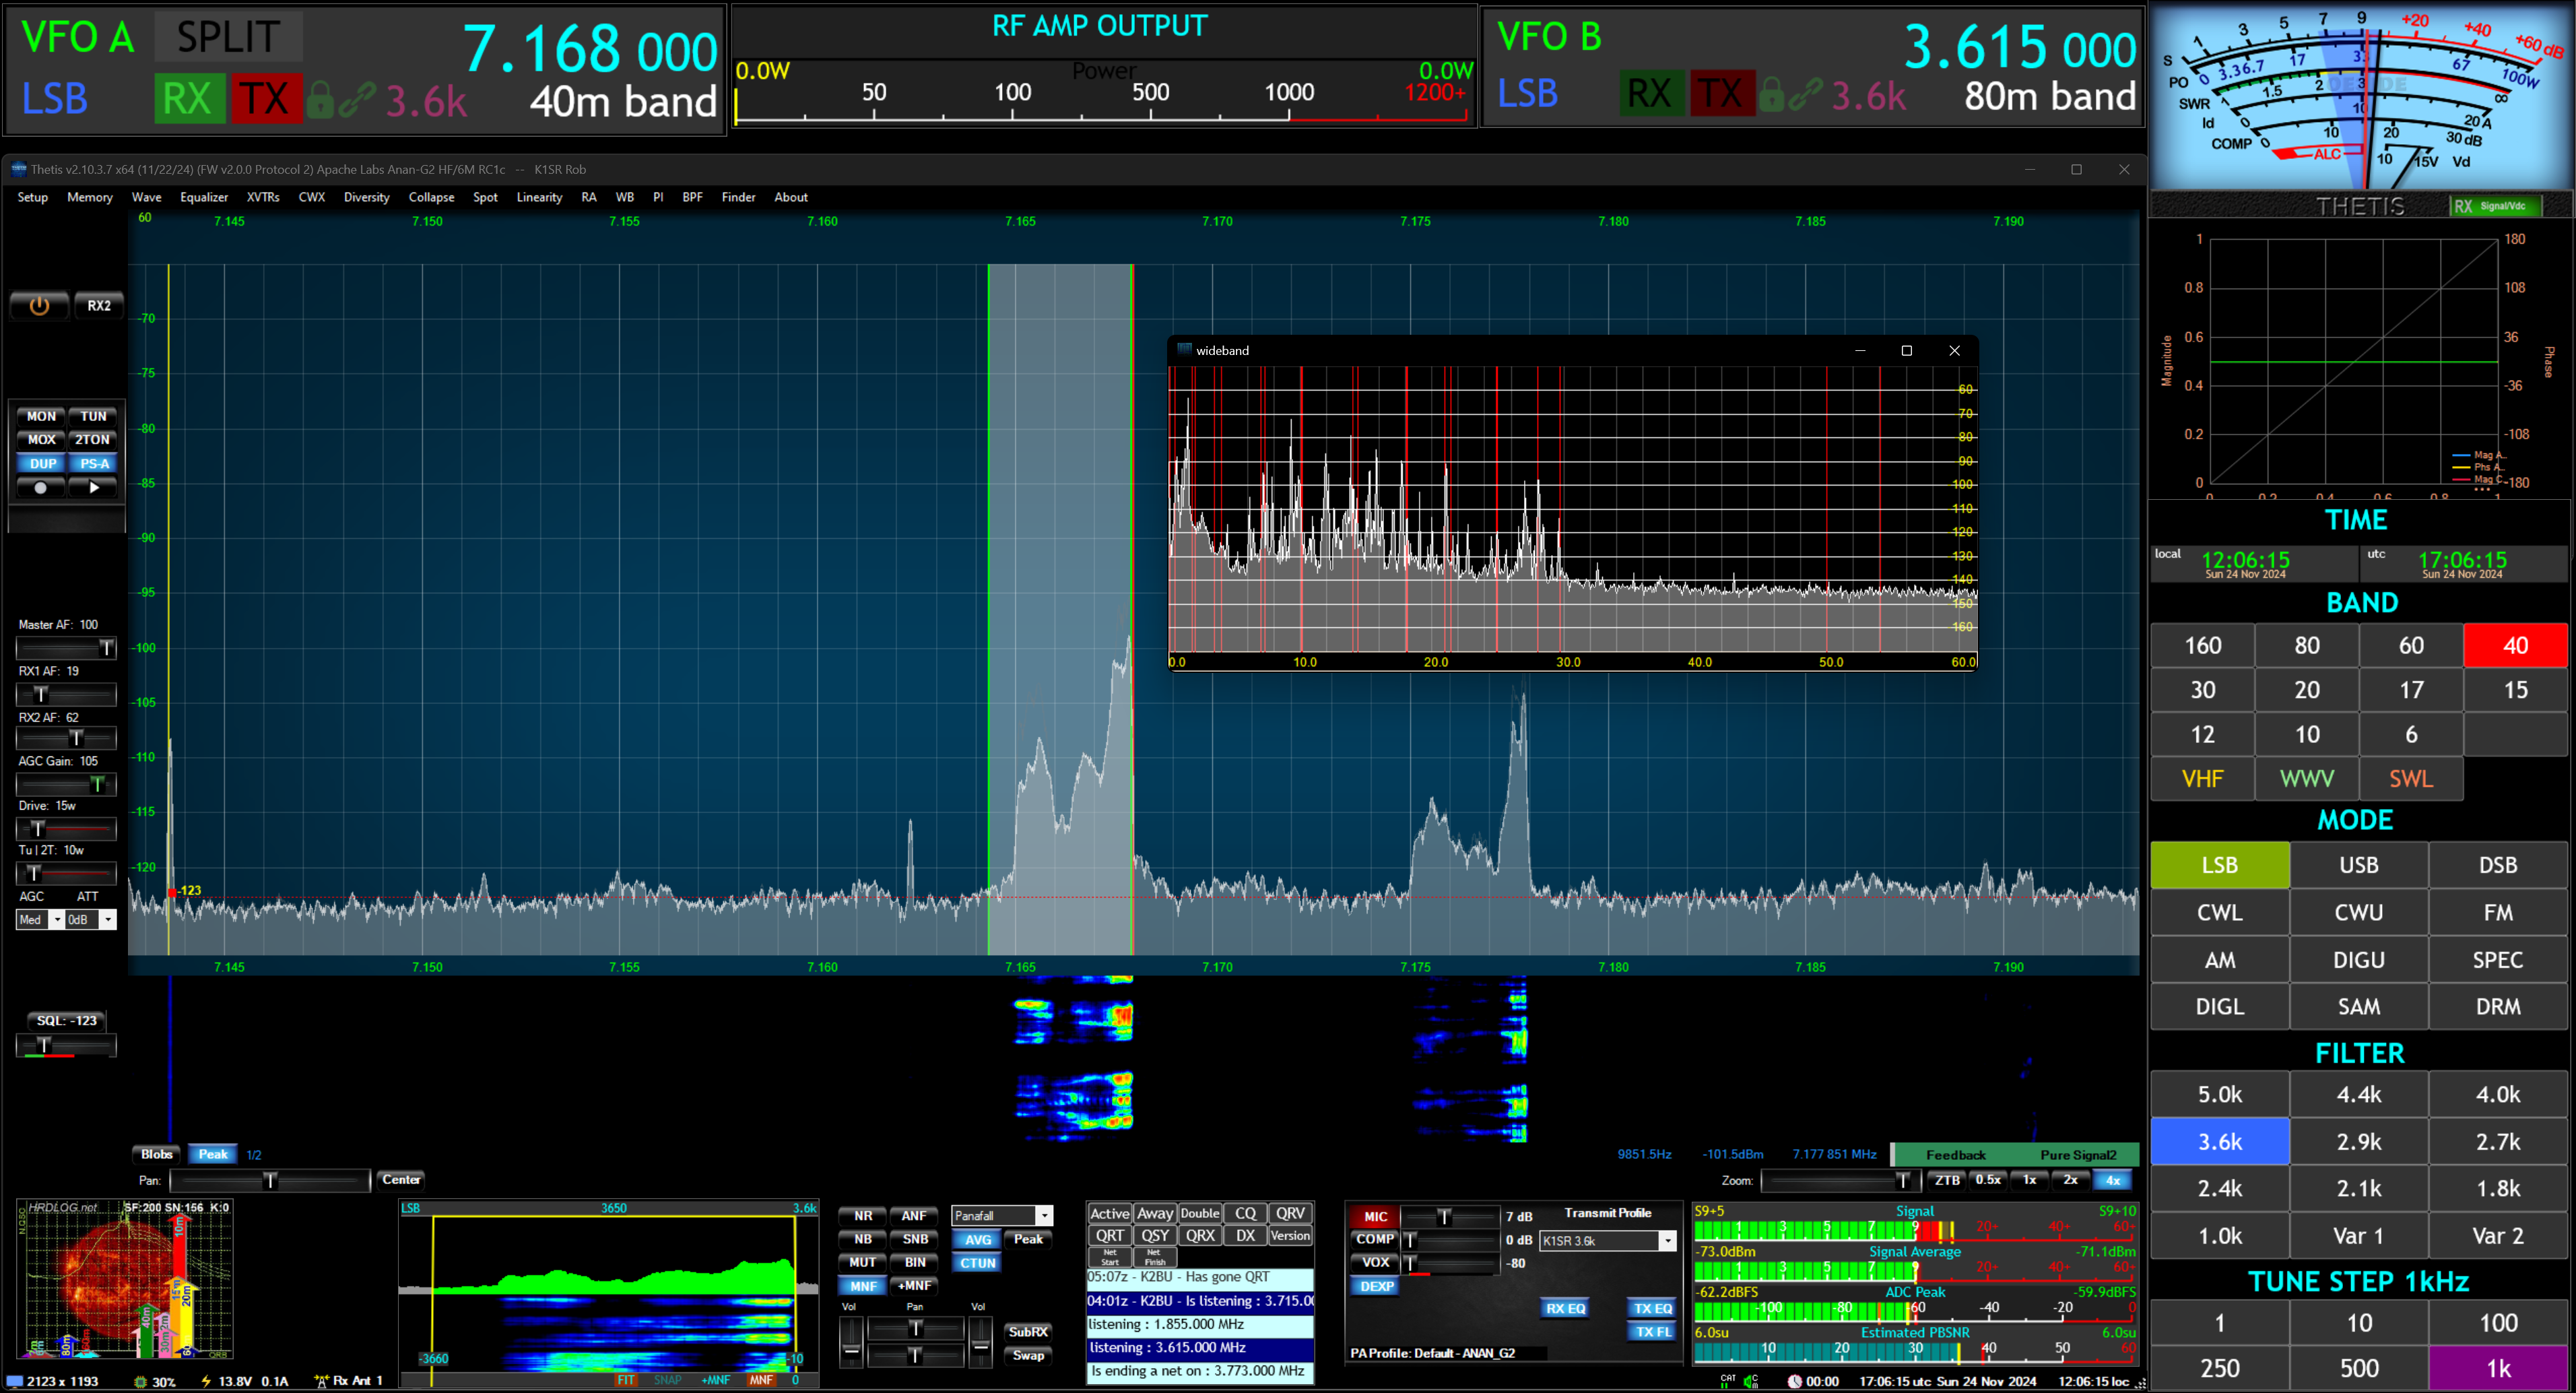The image size is (2576, 1393).
Task: Toggle the MNF manual notch filter
Action: (863, 1286)
